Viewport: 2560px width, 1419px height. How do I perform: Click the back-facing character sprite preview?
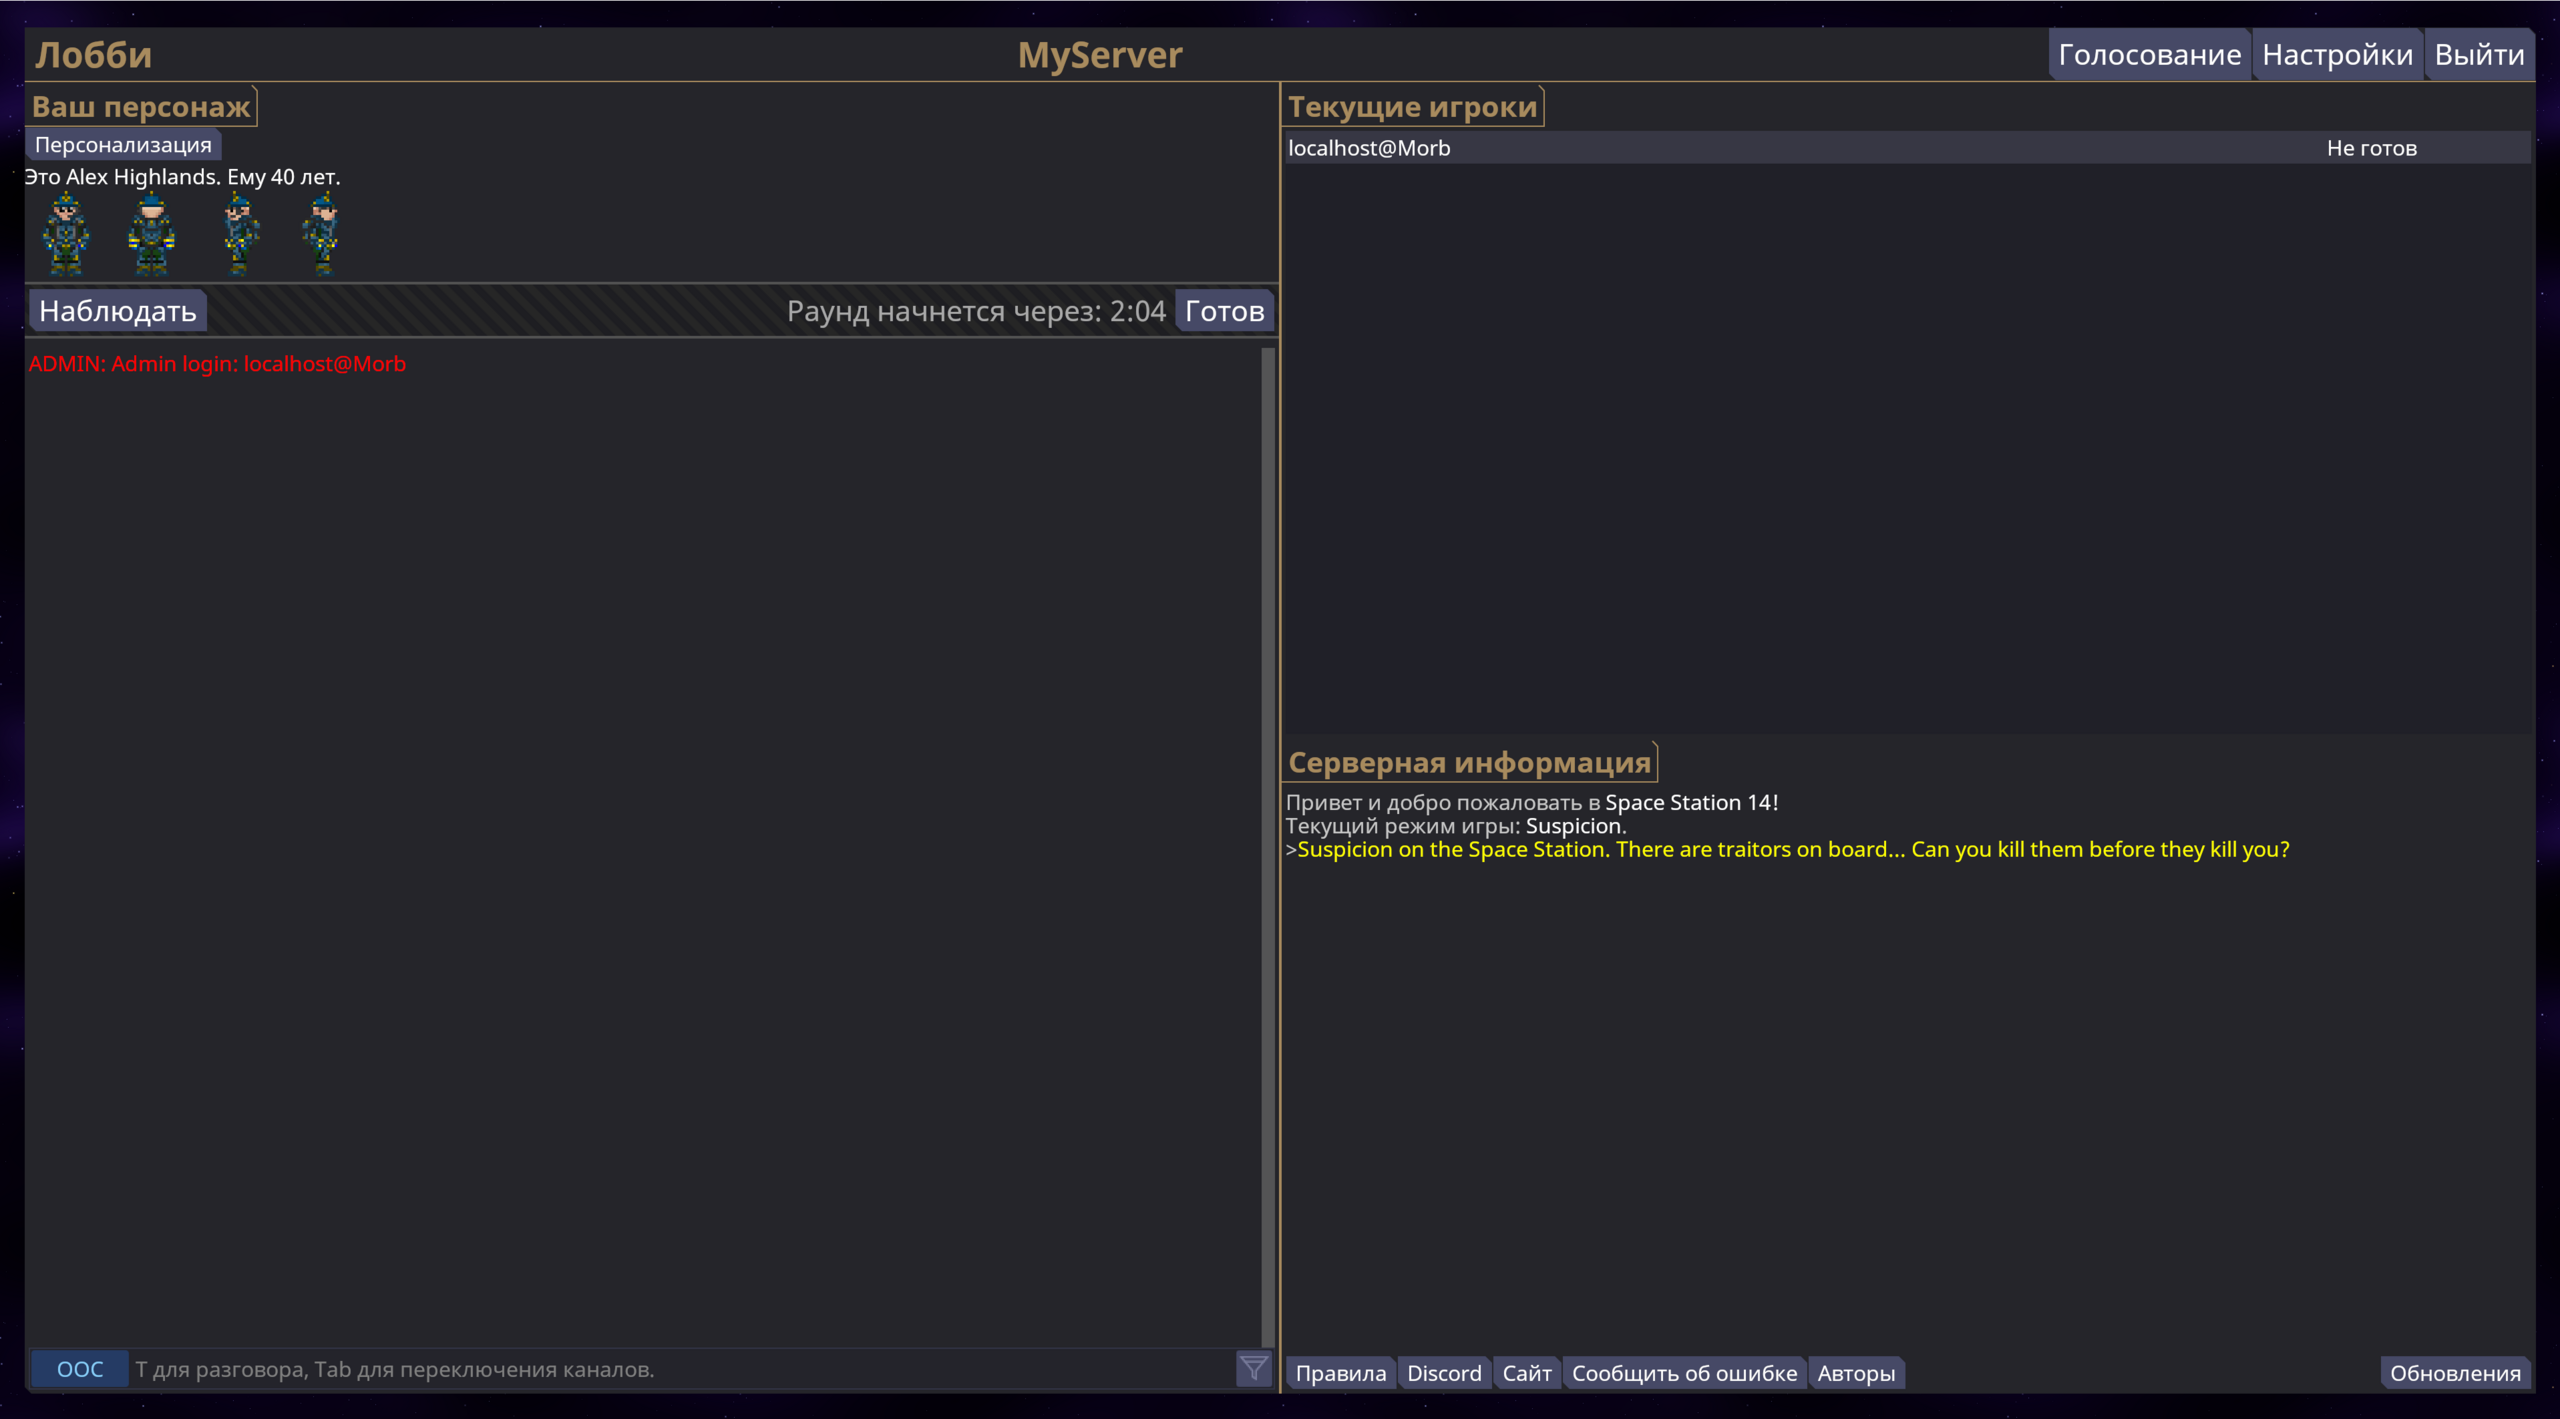[151, 235]
